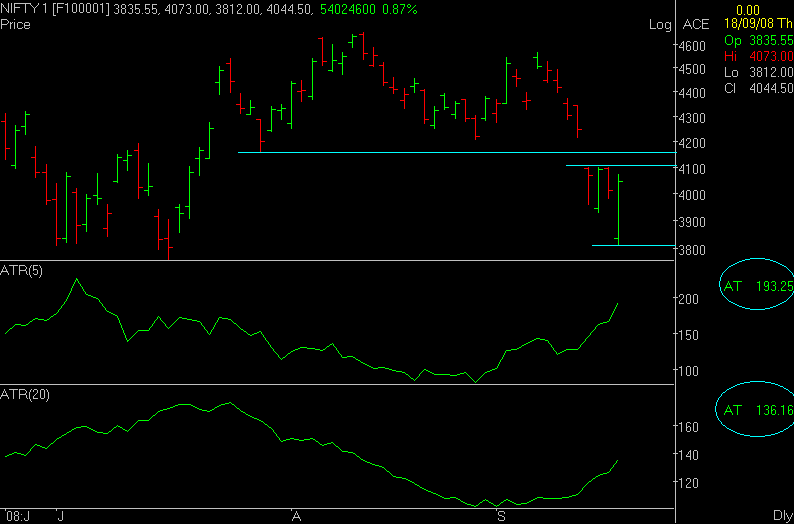Click the Hi 4073.00 high value
This screenshot has width=794, height=524.
pos(759,56)
